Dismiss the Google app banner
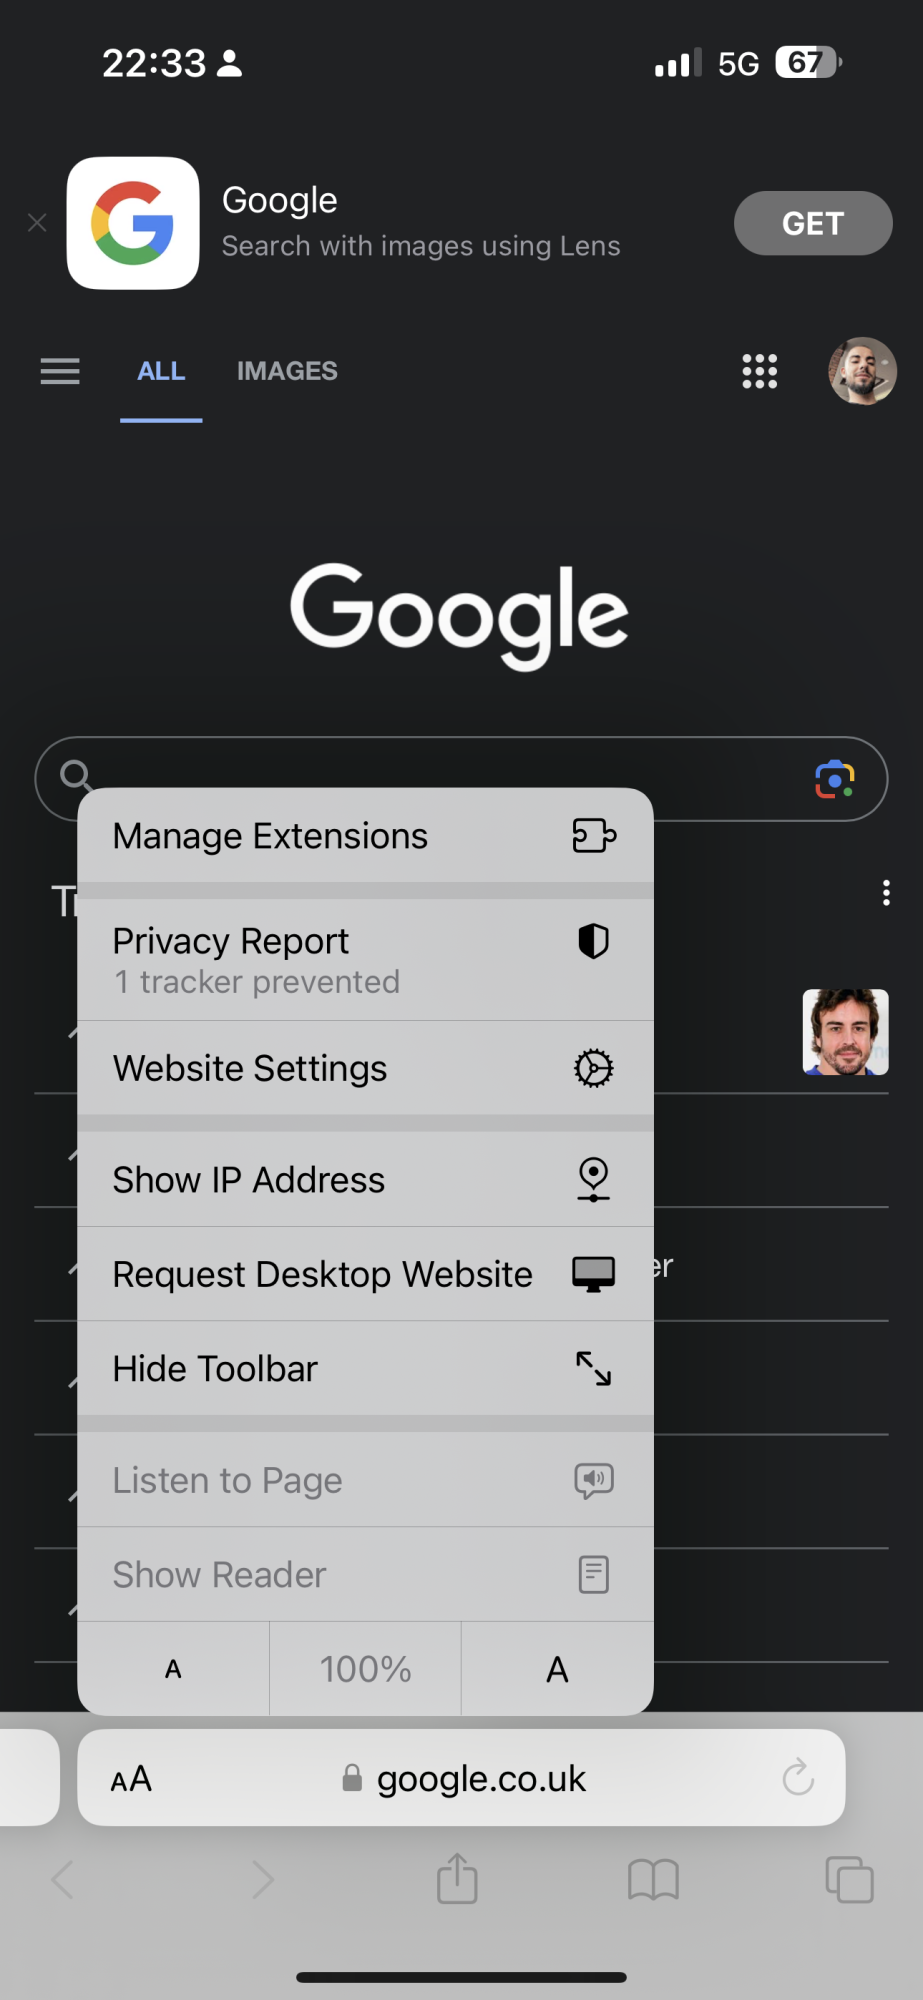Screen dimensions: 923x2000 (37, 223)
